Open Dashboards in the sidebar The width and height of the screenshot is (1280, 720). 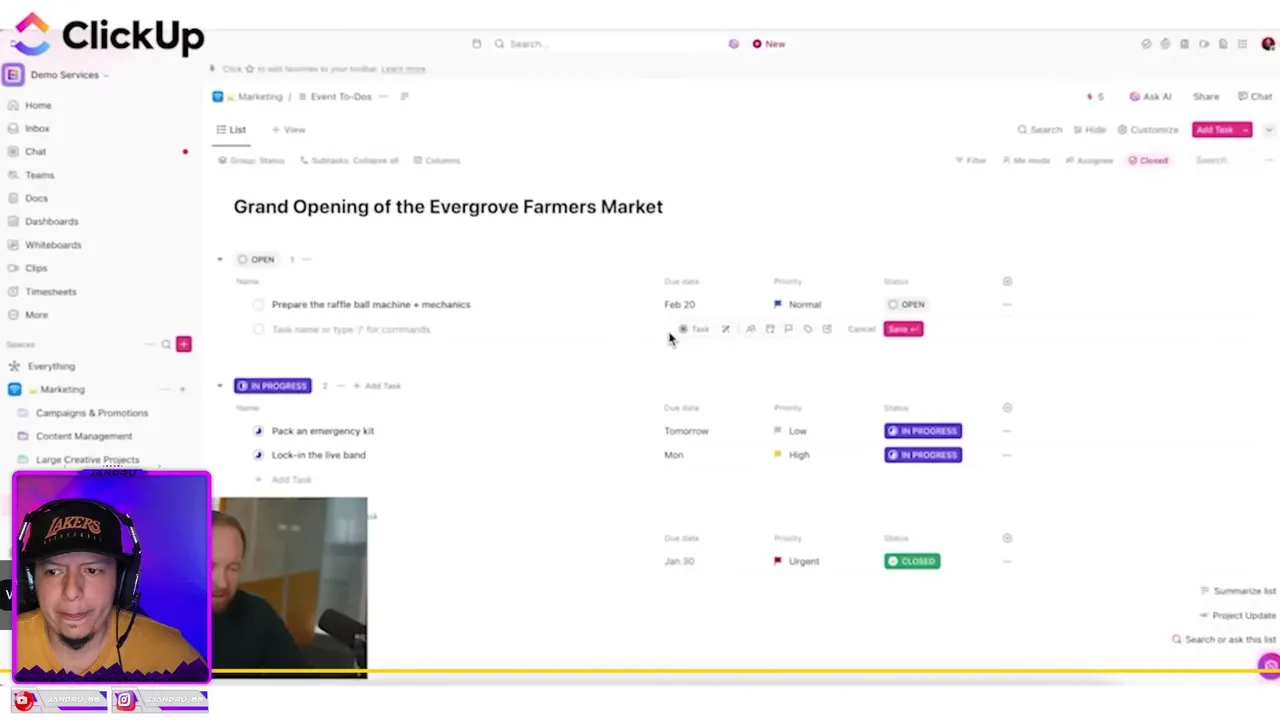point(51,221)
